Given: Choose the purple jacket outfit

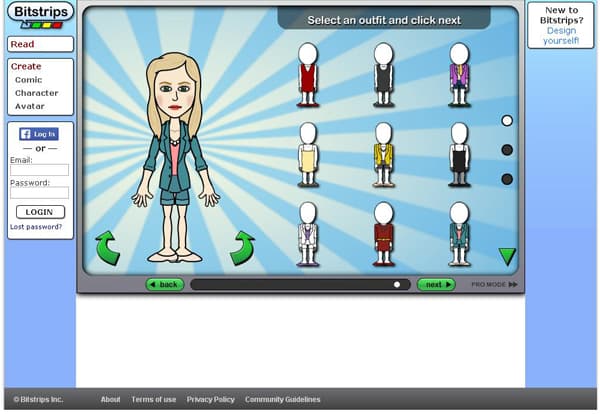Looking at the screenshot, I should point(459,75).
